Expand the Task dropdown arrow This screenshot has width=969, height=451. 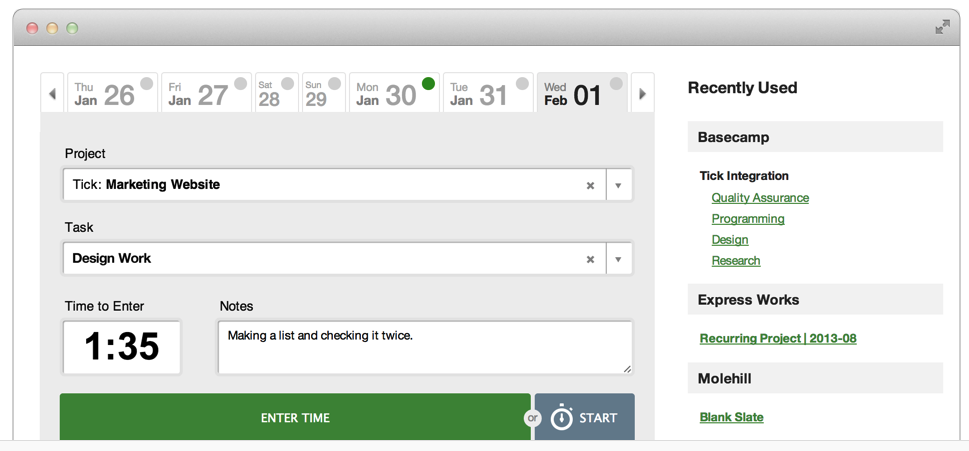click(618, 259)
